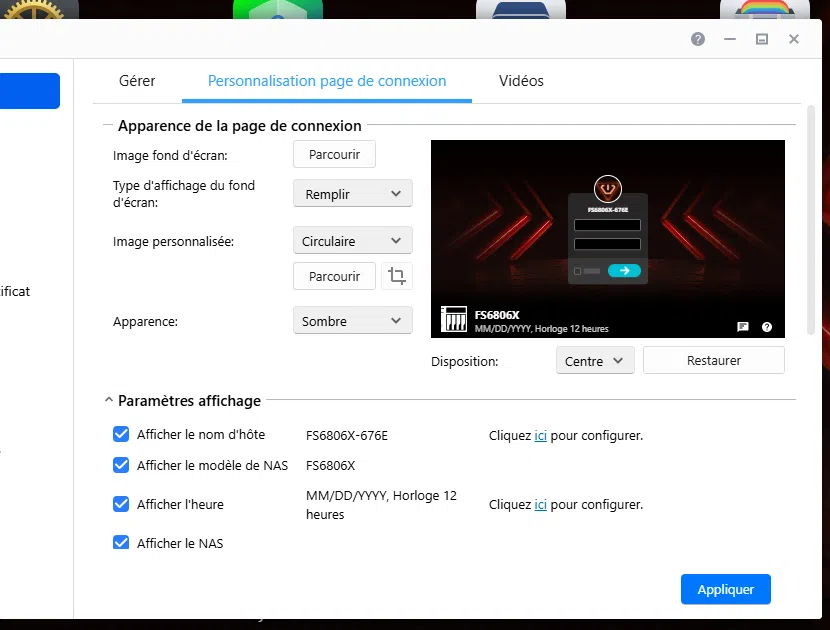Click the Image fond d'écran label

(x=170, y=156)
